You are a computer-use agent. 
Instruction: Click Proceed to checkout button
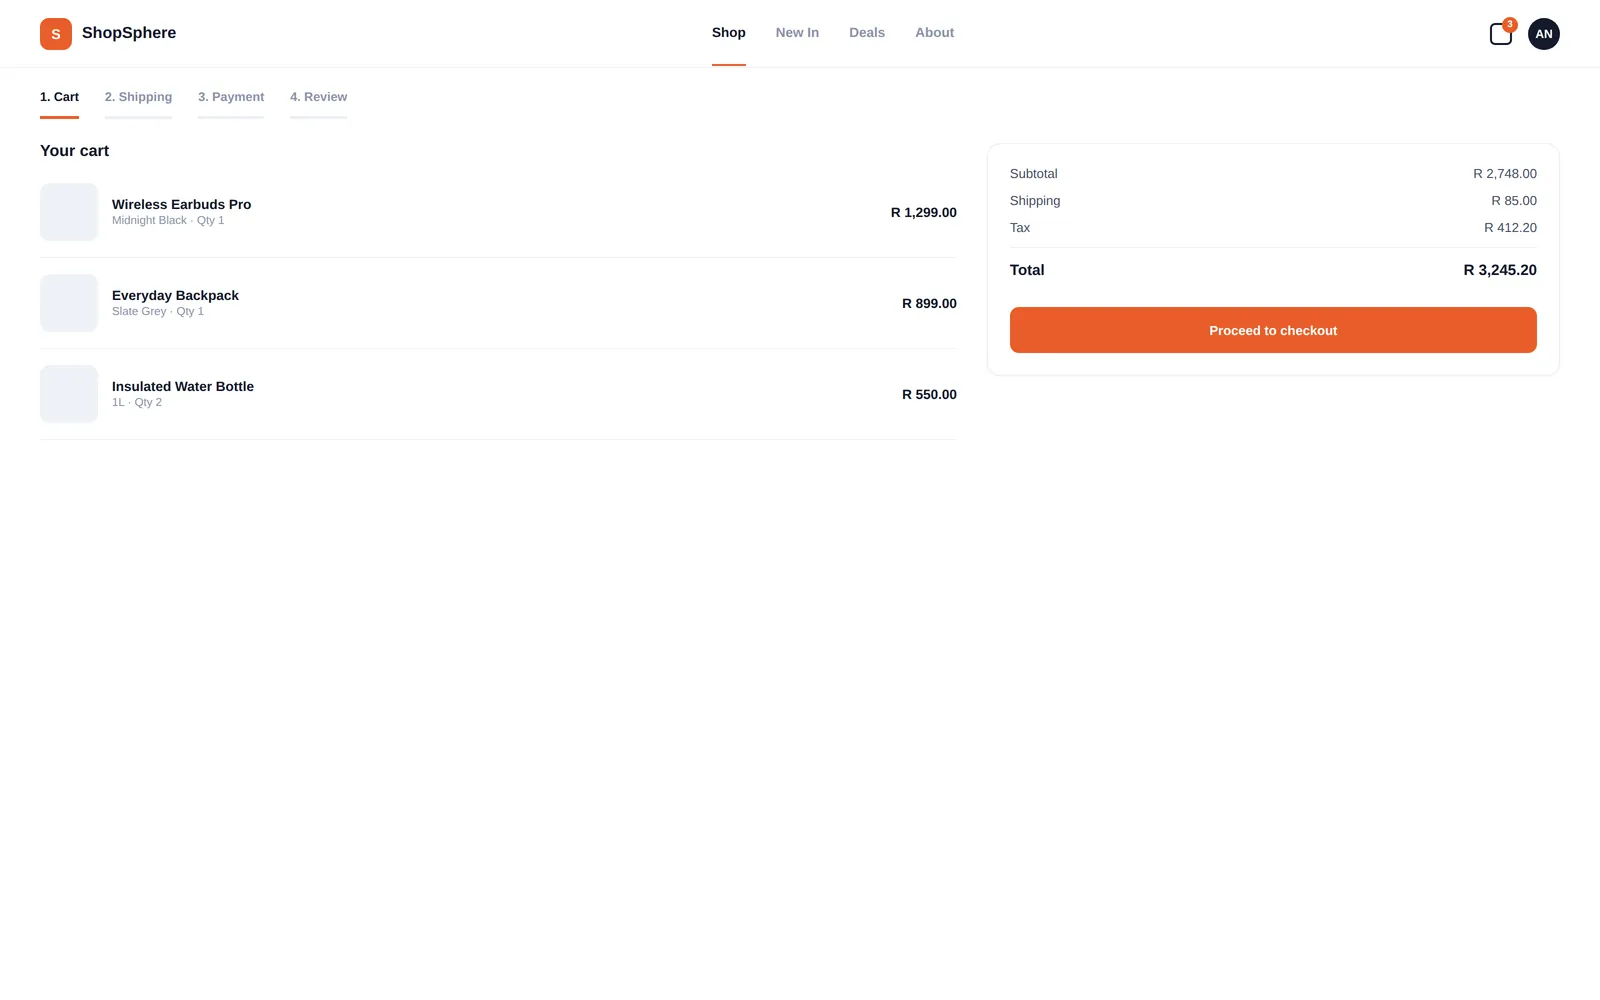[1273, 330]
